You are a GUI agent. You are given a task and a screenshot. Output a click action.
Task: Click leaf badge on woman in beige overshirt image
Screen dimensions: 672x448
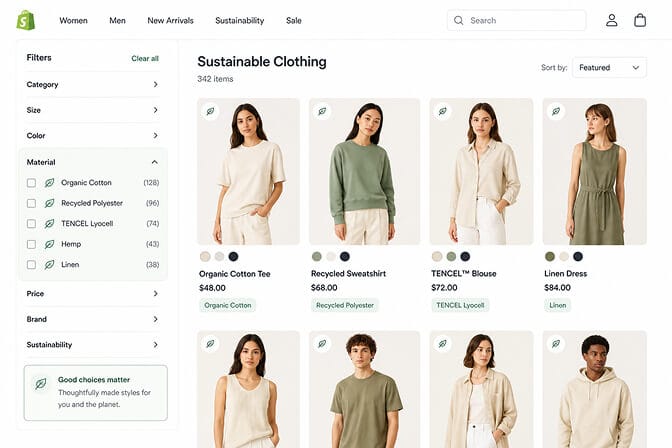click(443, 344)
